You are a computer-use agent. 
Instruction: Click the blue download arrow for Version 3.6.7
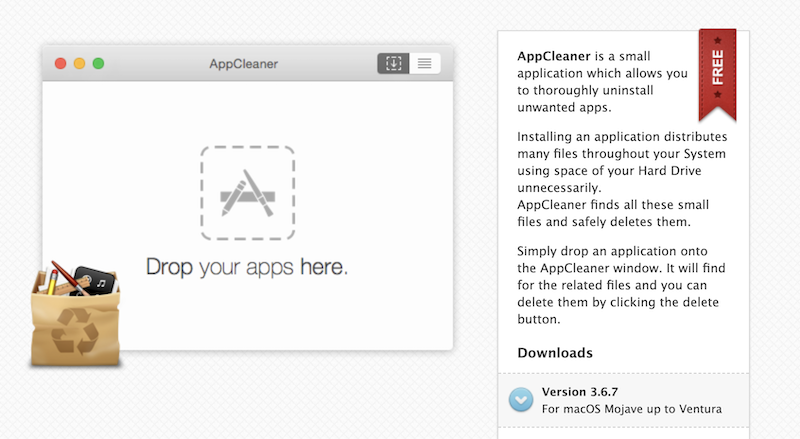pyautogui.click(x=521, y=400)
